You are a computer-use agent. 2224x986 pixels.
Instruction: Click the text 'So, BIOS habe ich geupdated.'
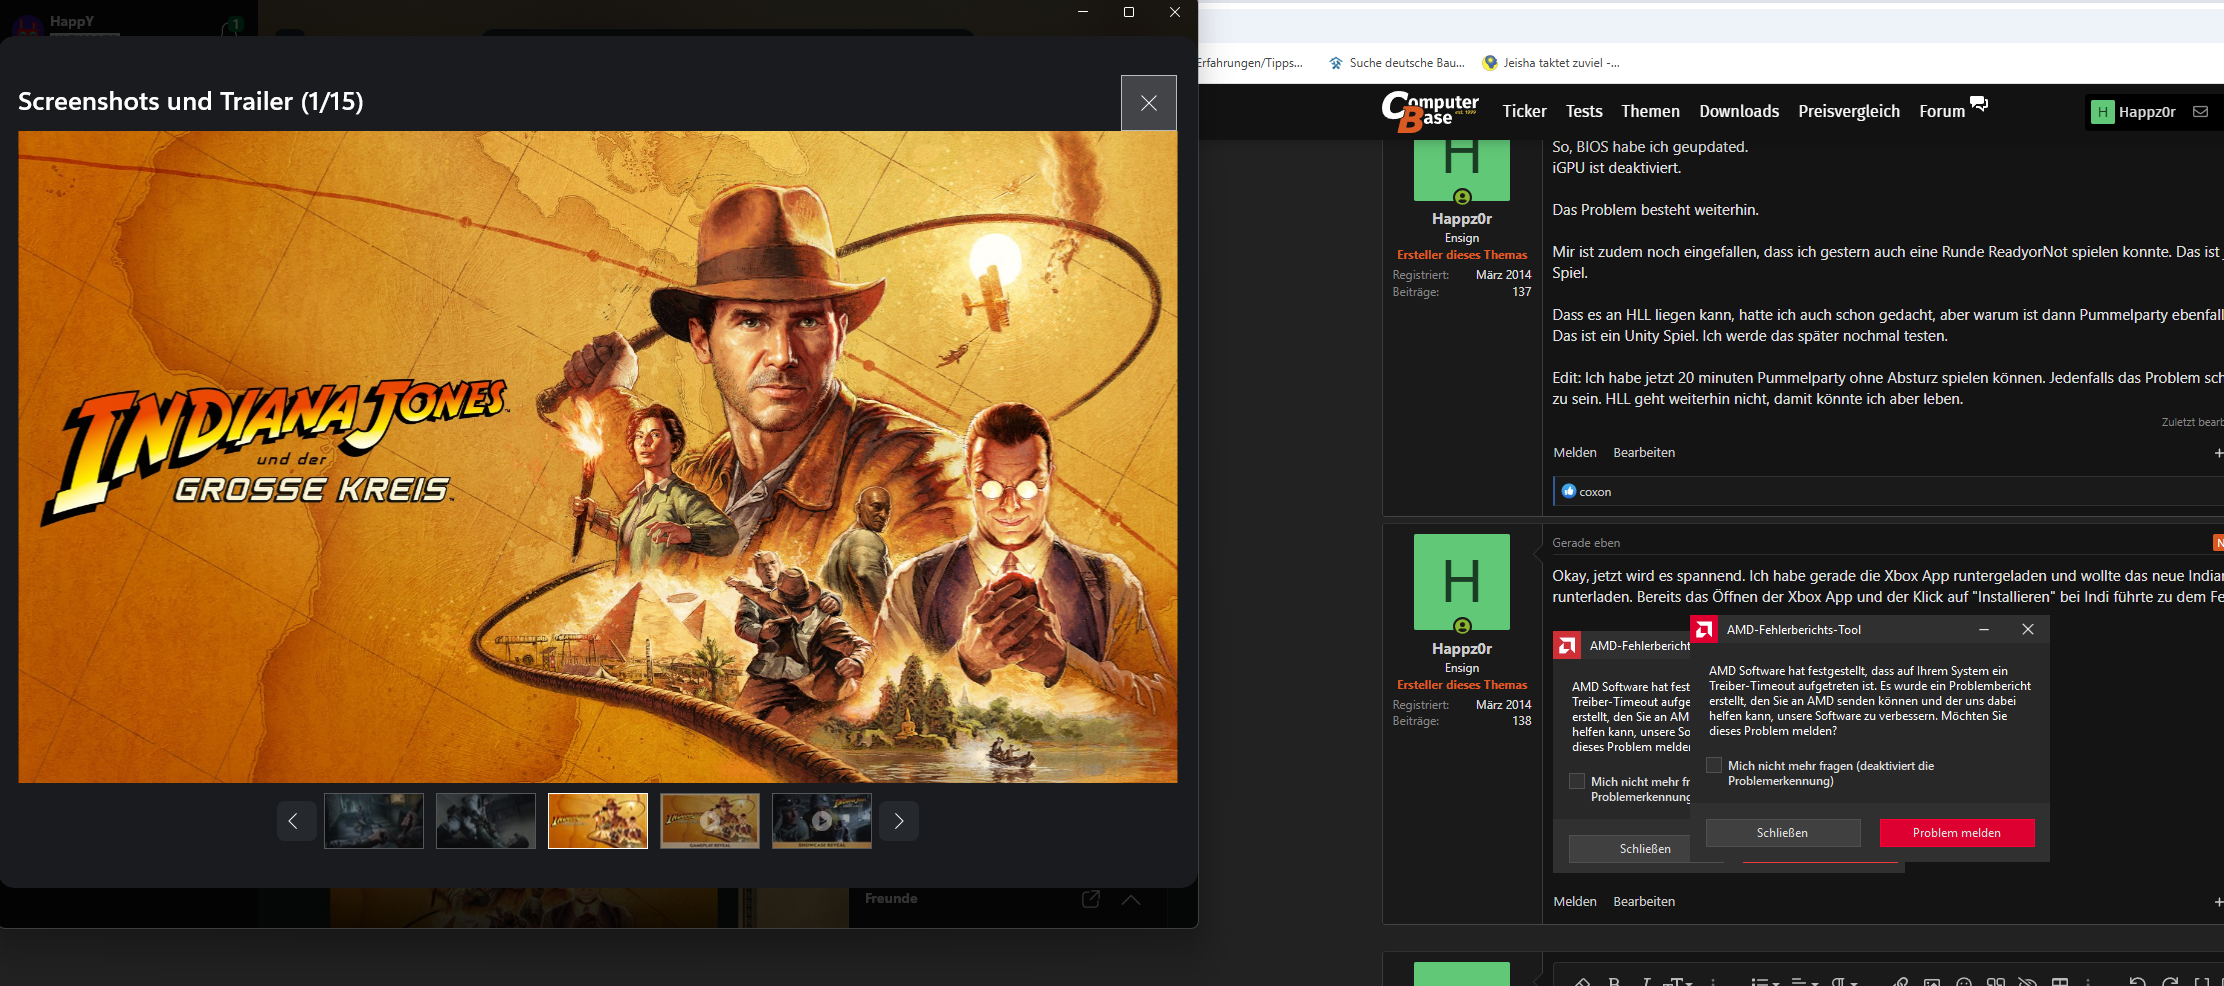(x=1650, y=147)
